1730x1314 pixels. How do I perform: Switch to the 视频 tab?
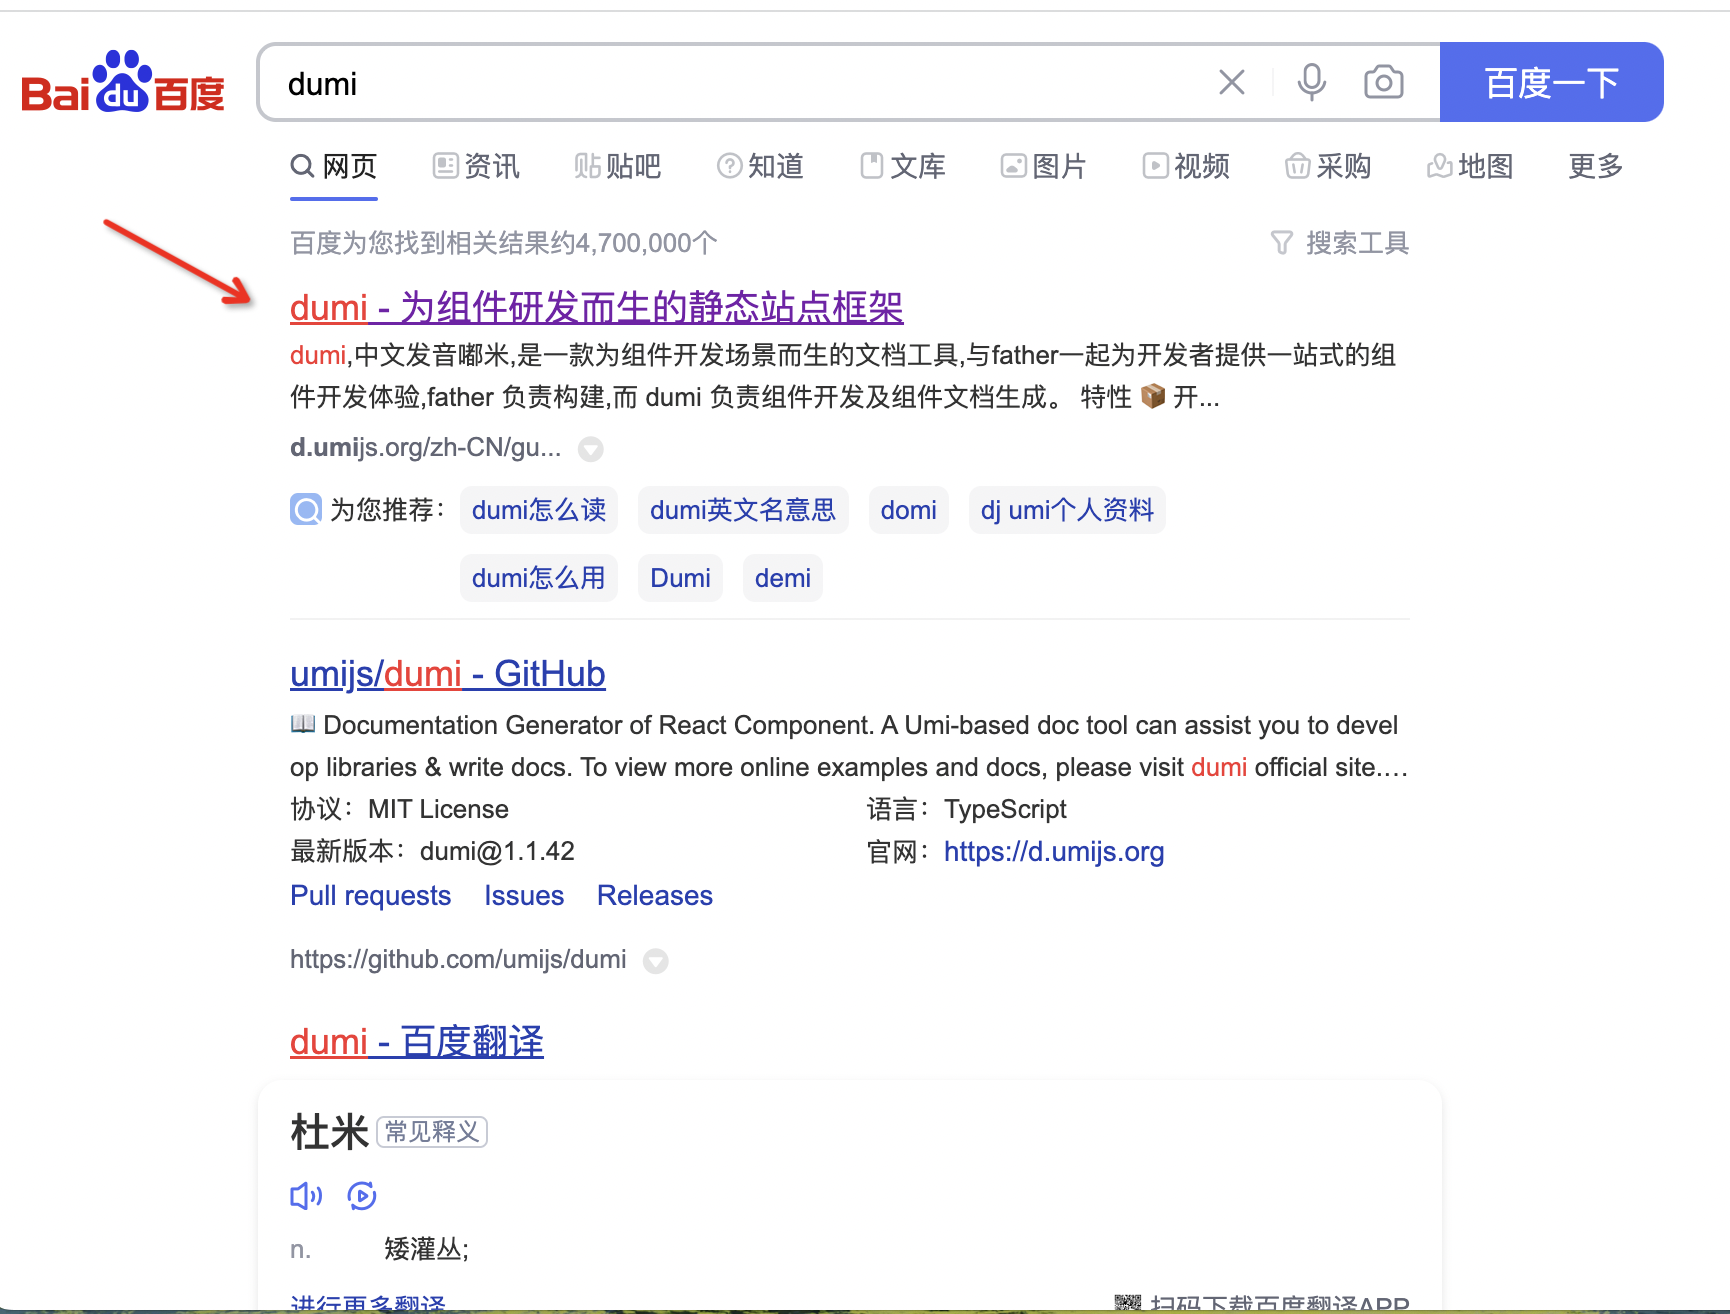(x=1186, y=167)
